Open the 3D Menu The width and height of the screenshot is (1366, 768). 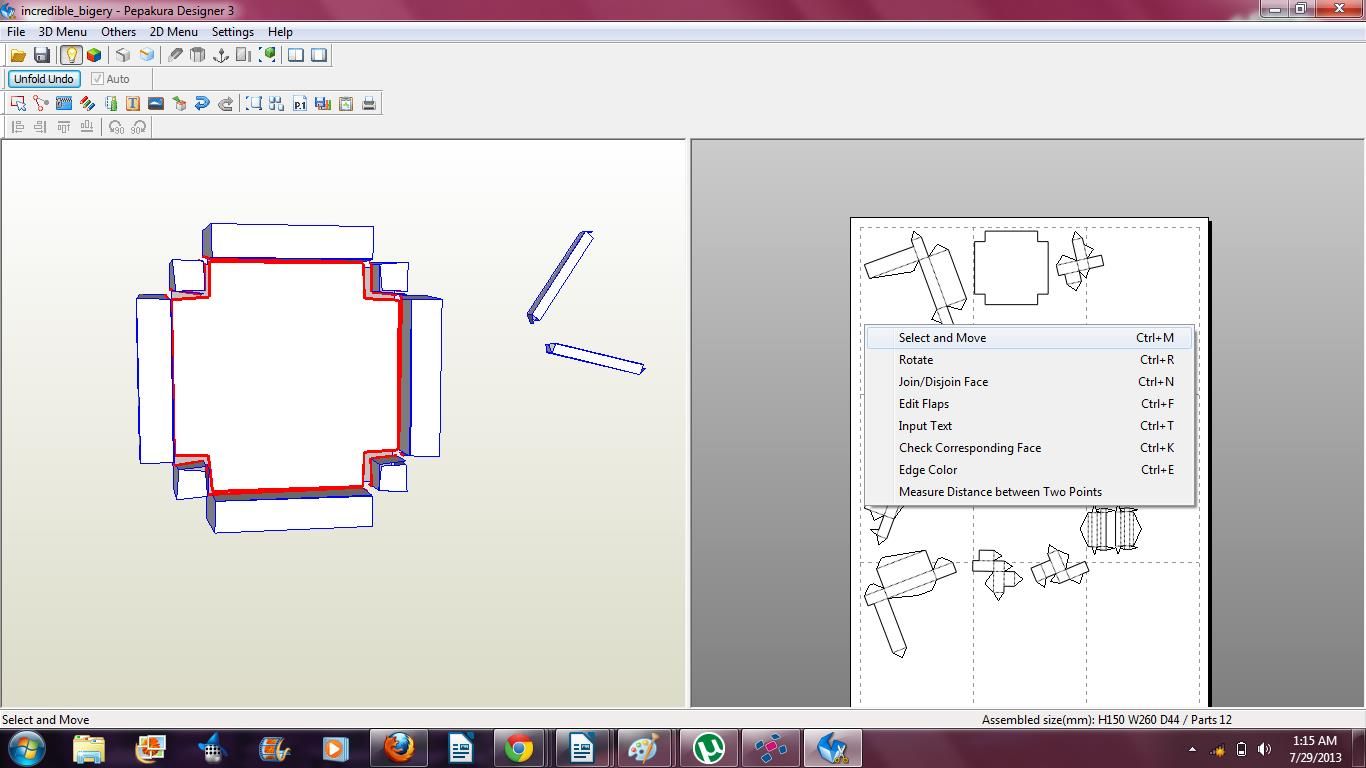(62, 31)
